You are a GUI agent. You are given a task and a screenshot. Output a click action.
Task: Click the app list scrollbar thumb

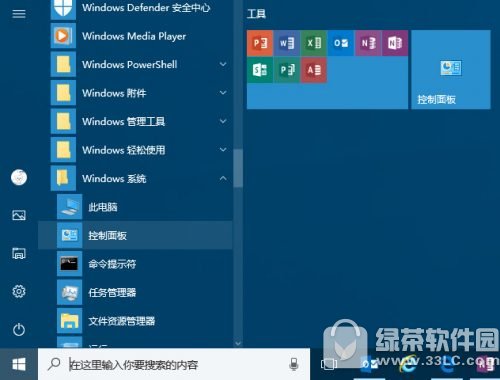[238, 168]
